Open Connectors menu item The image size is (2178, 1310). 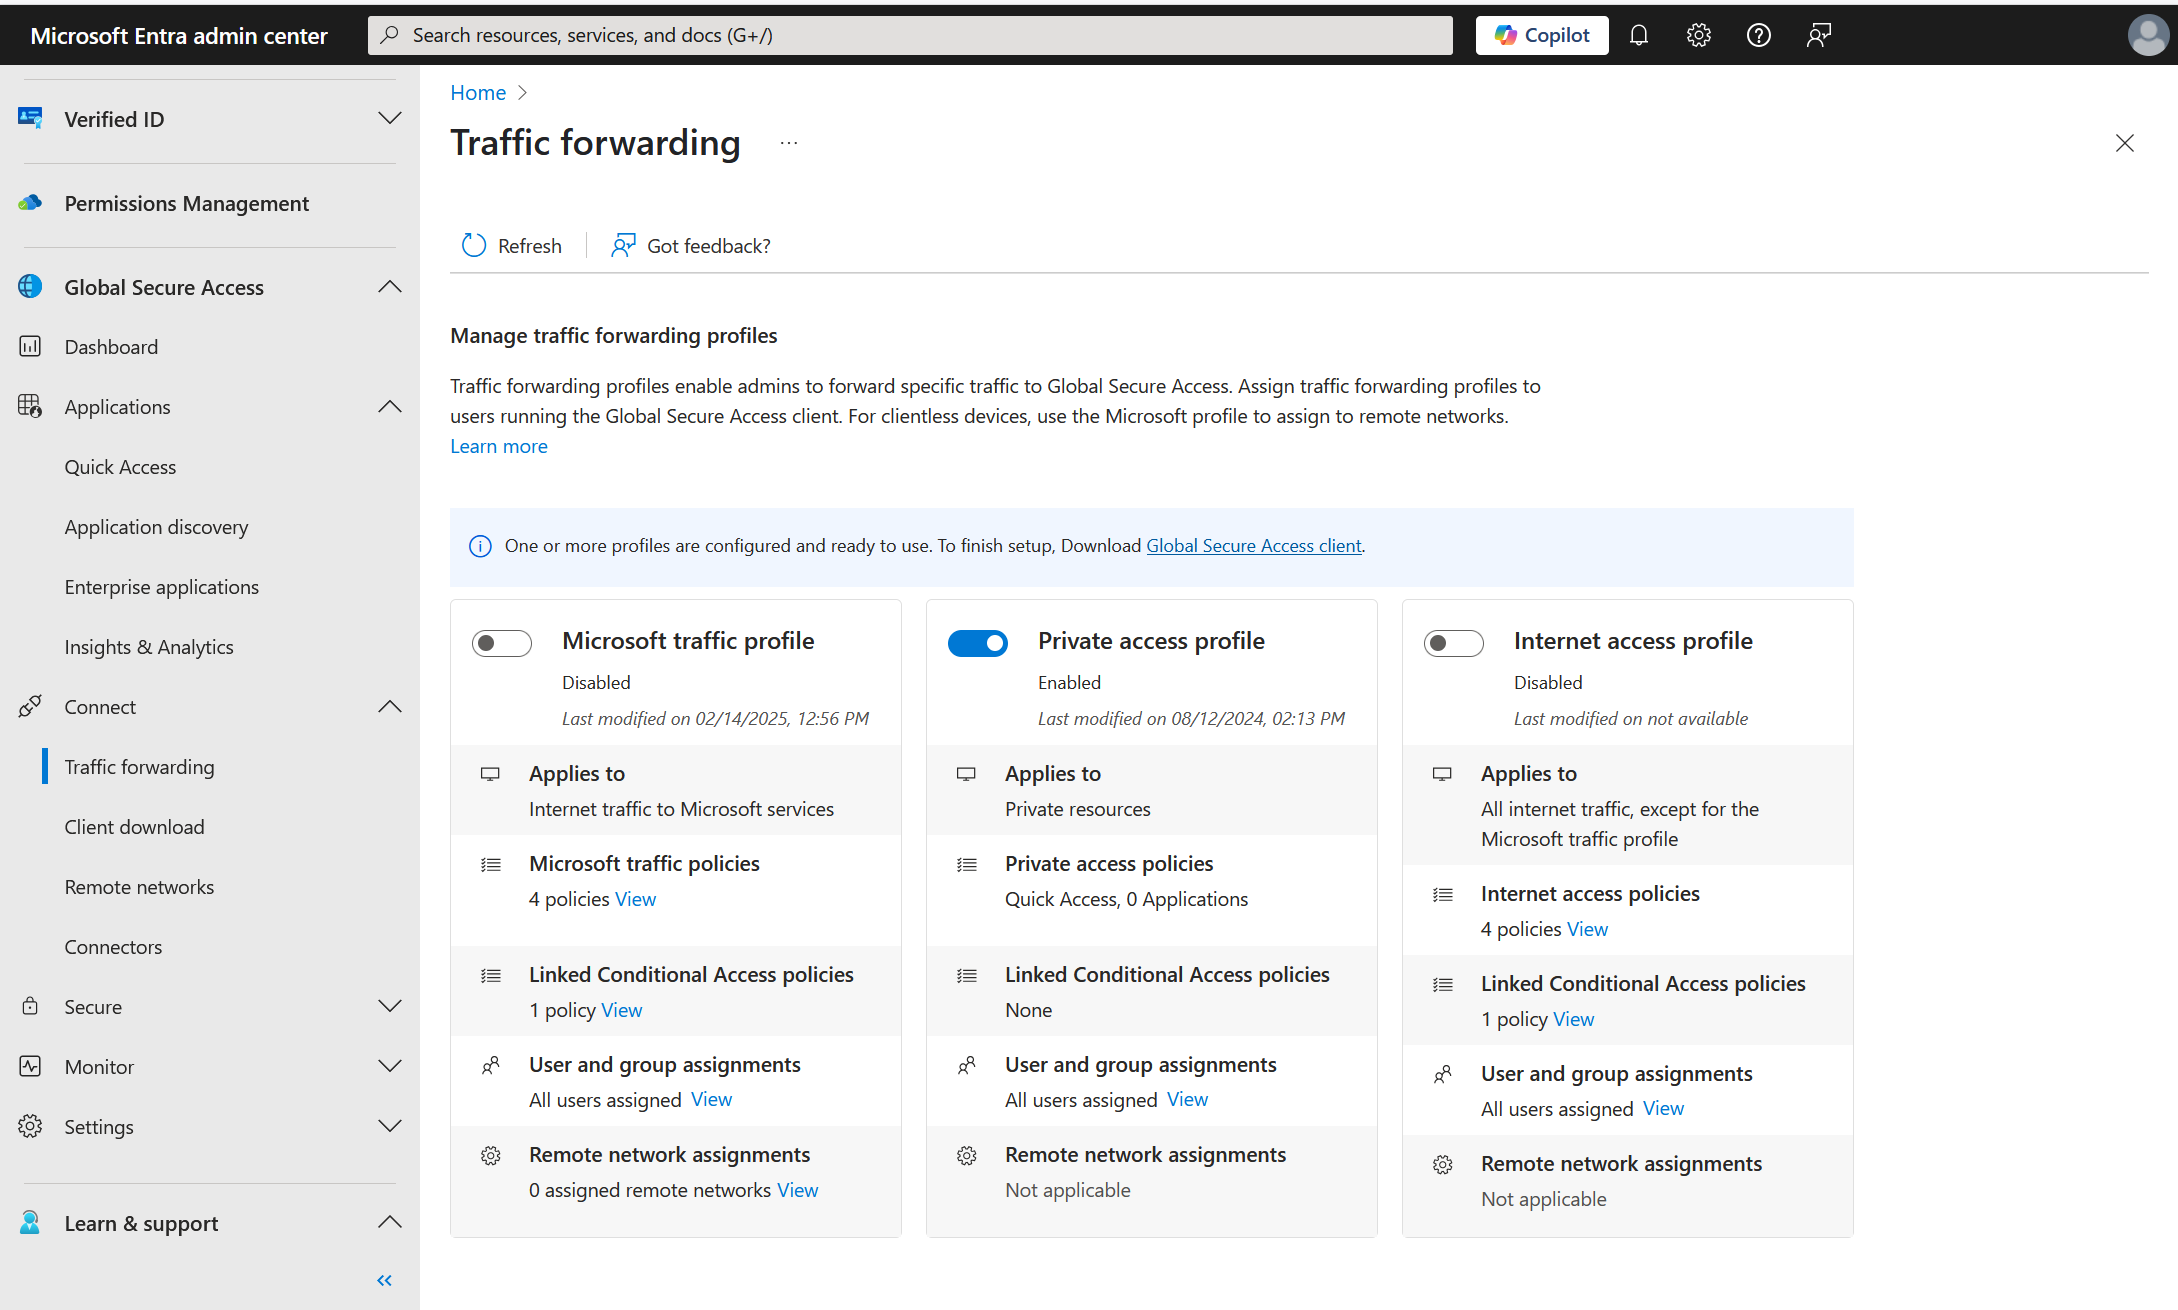pos(113,947)
